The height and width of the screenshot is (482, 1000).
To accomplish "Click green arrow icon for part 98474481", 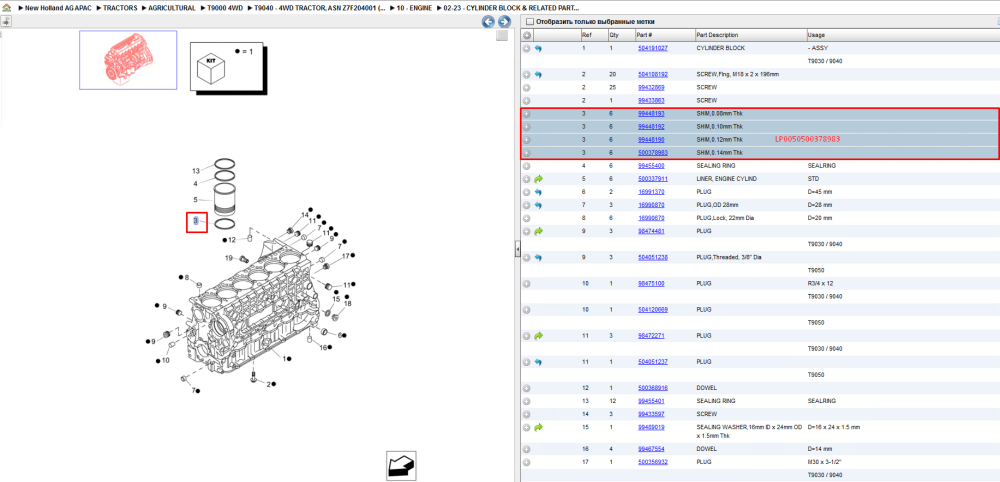I will click(x=538, y=231).
